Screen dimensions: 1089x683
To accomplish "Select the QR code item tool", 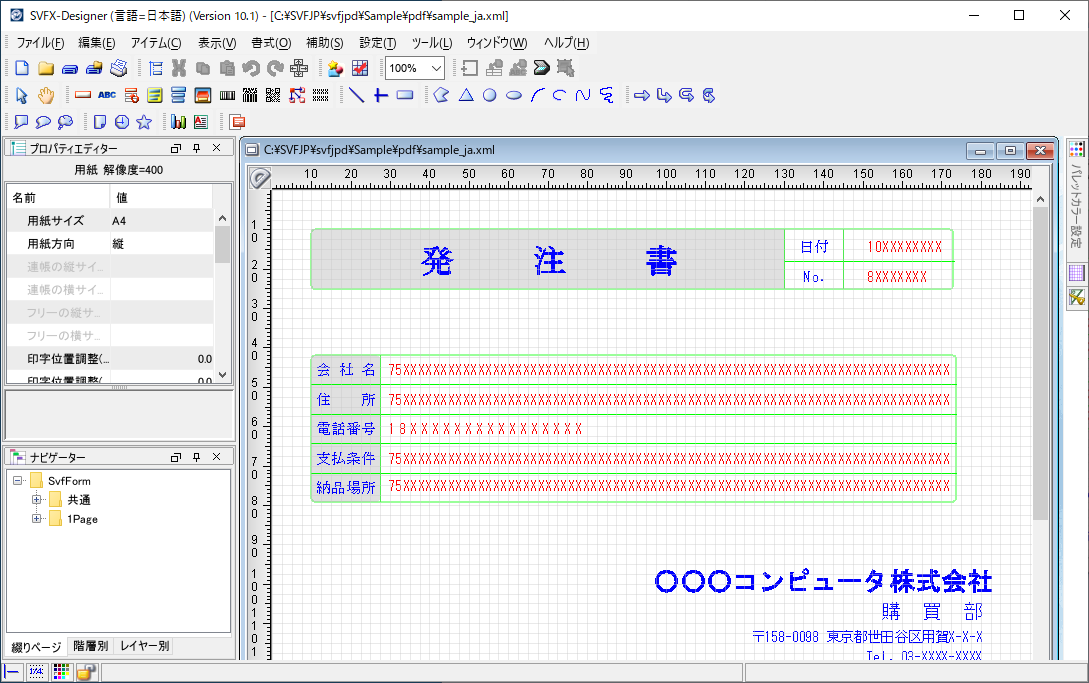I will click(274, 95).
